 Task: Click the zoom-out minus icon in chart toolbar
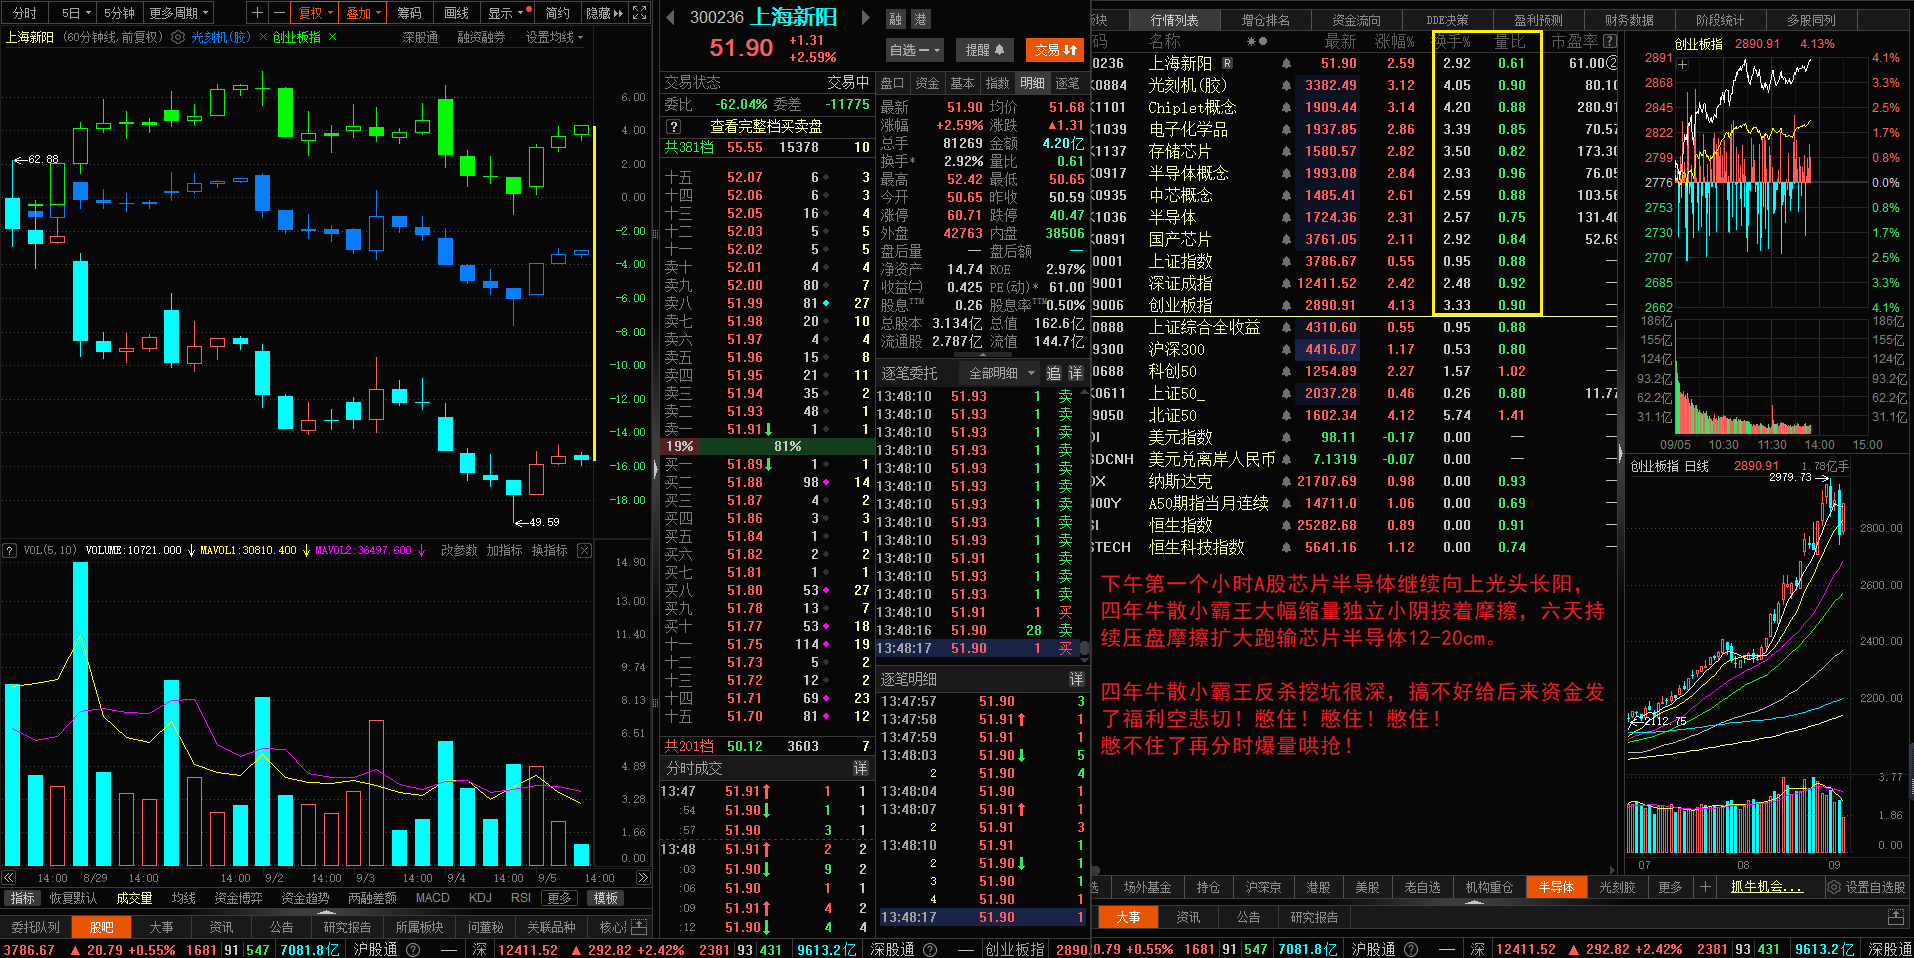pyautogui.click(x=279, y=13)
